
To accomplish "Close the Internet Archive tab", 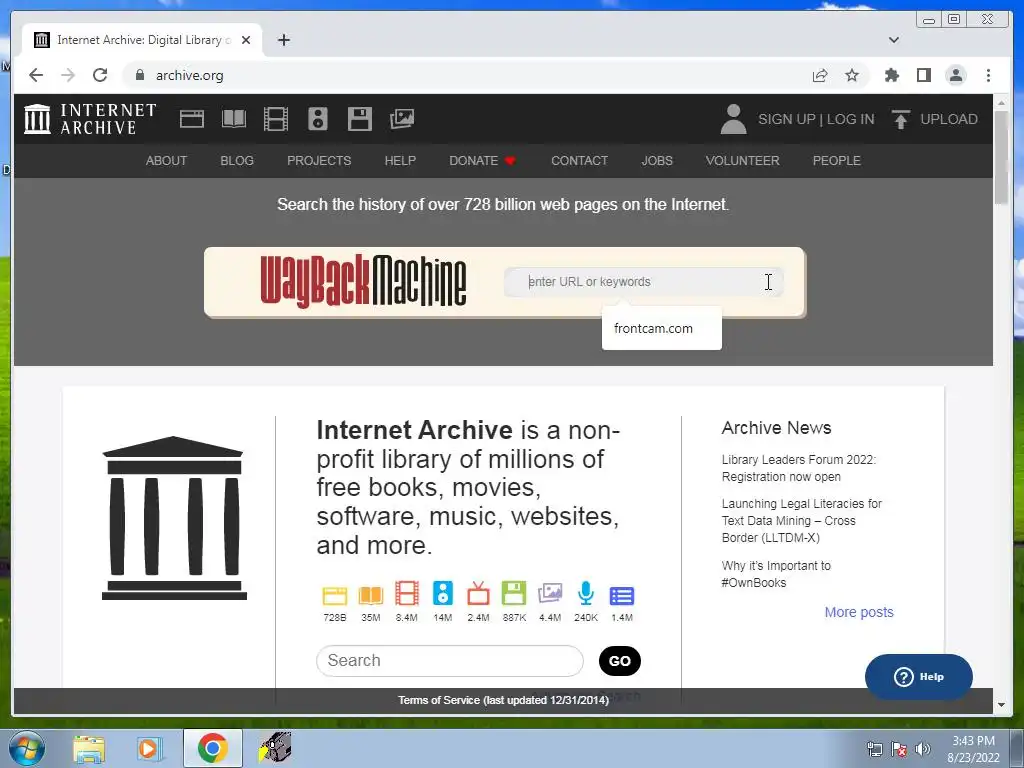I will pos(246,40).
